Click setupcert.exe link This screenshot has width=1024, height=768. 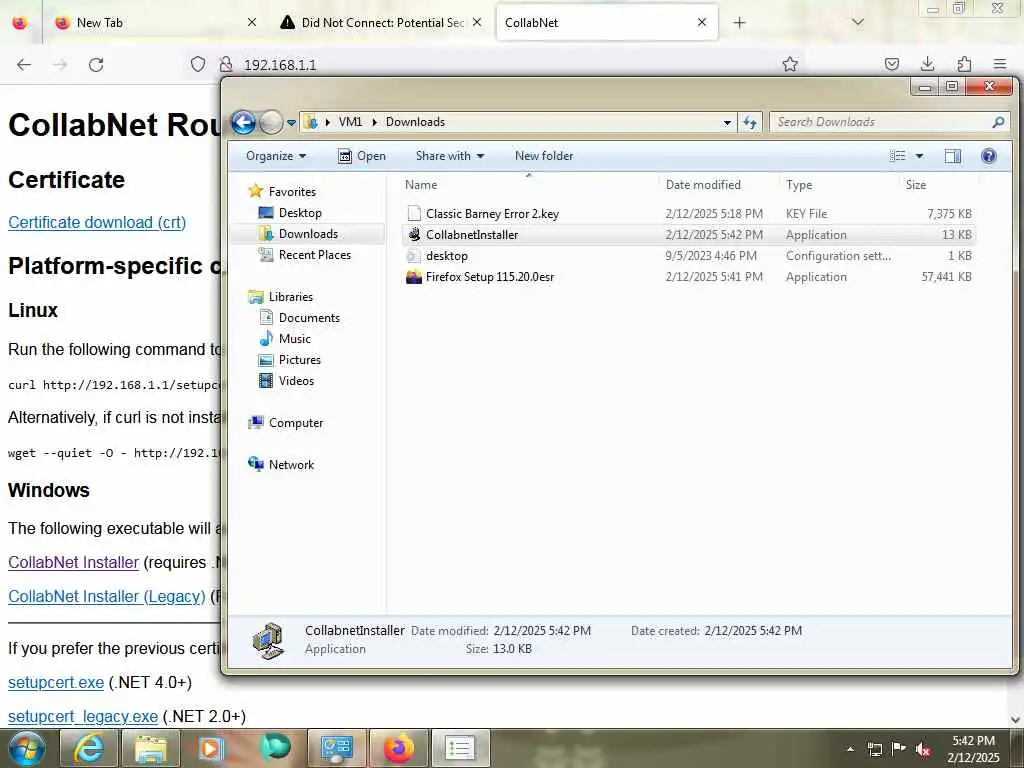click(56, 682)
